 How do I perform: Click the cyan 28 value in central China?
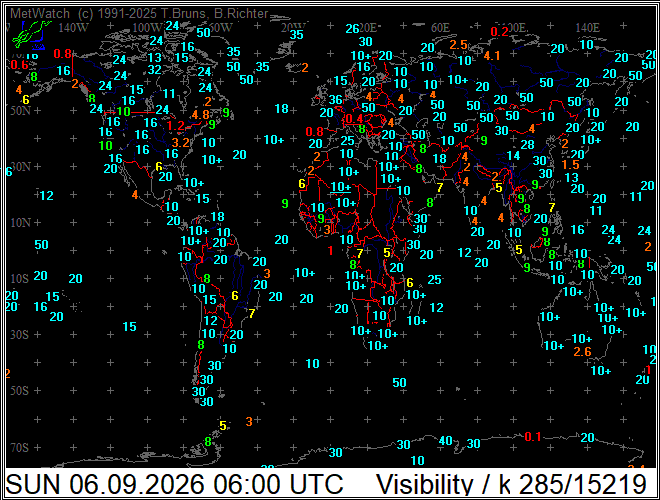point(527,145)
